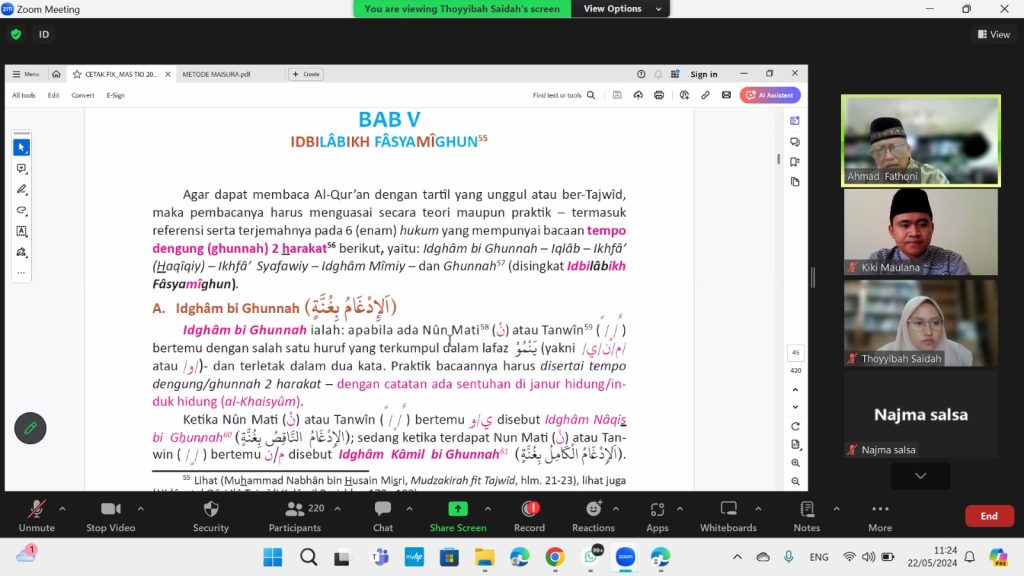This screenshot has width=1024, height=576.
Task: Click the save icon in Acrobat toolbar
Action: point(617,95)
